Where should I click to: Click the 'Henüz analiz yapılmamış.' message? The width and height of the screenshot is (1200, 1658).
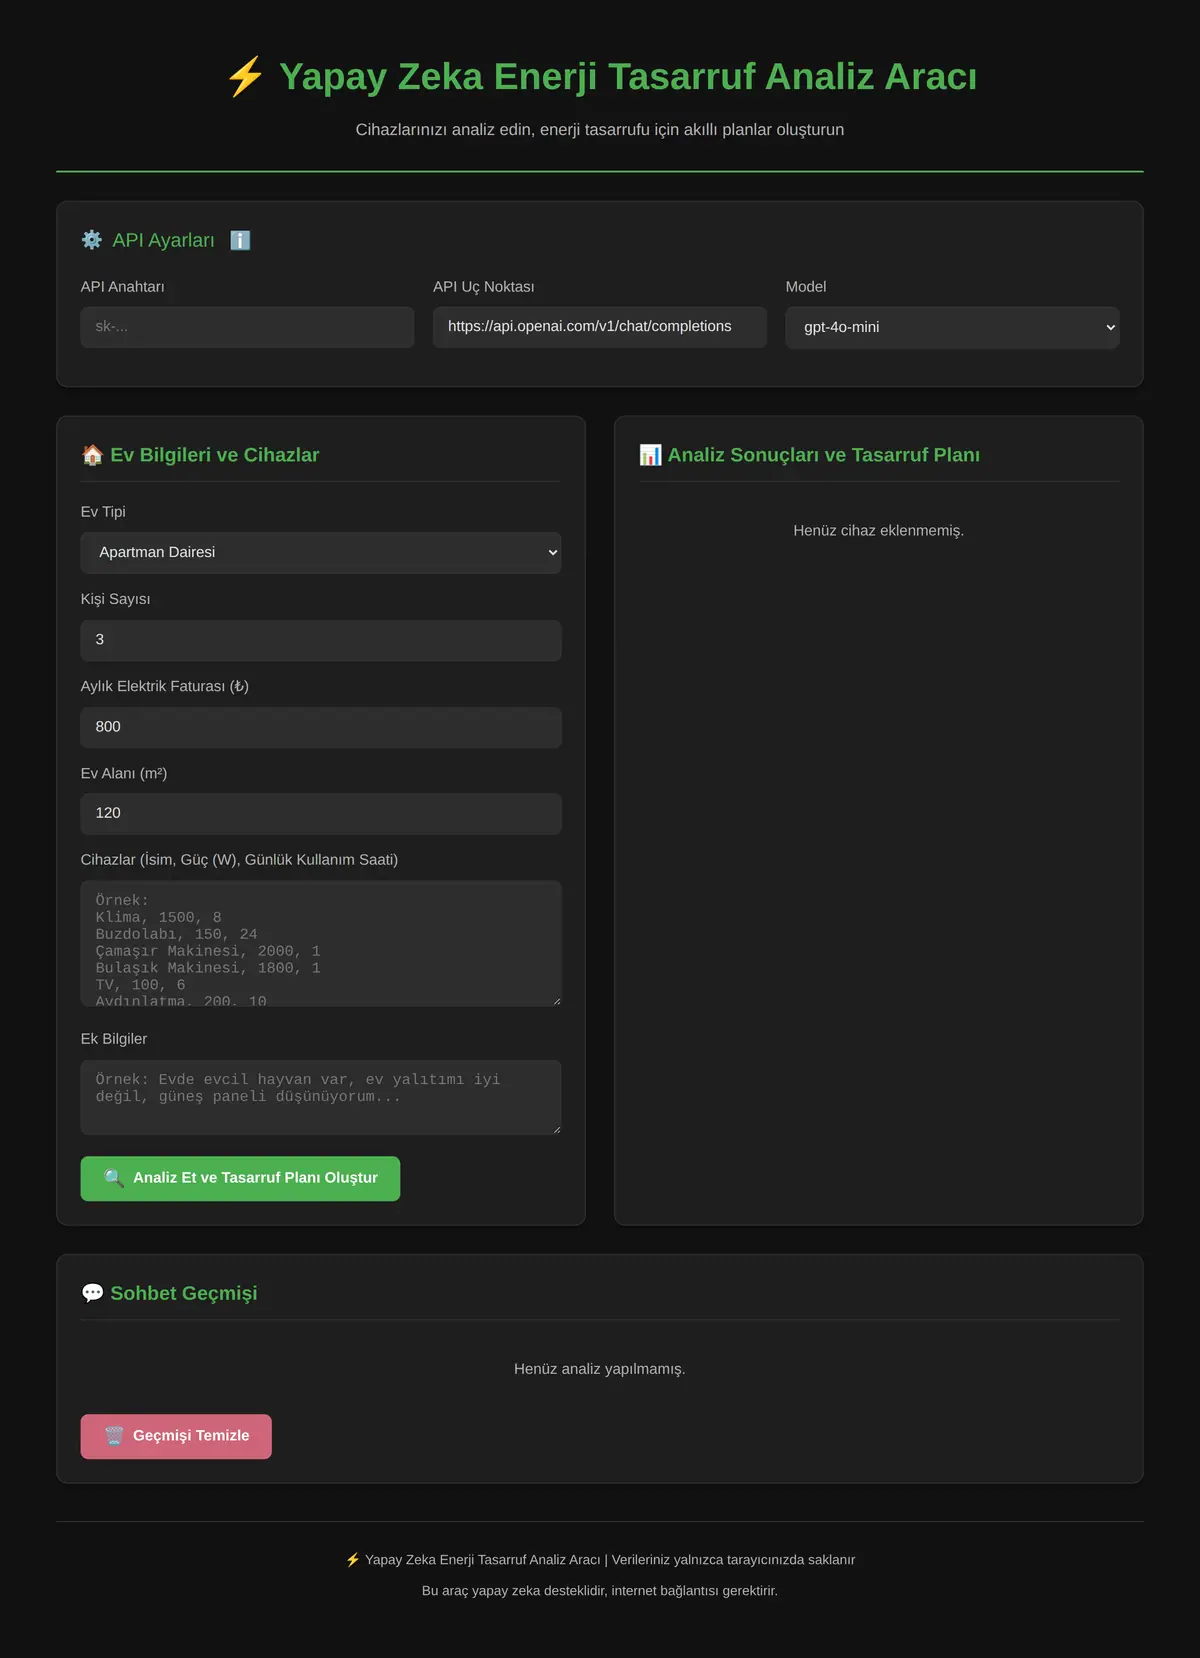pos(600,1369)
